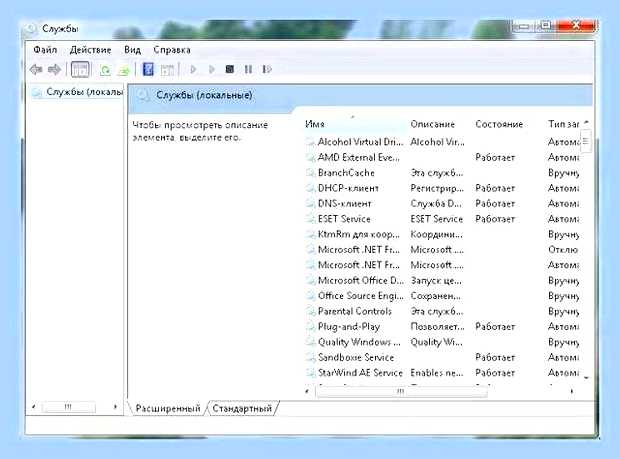Click the services list vertical scrollbar thumb
Viewport: 620px width, 459px height.
click(x=586, y=141)
